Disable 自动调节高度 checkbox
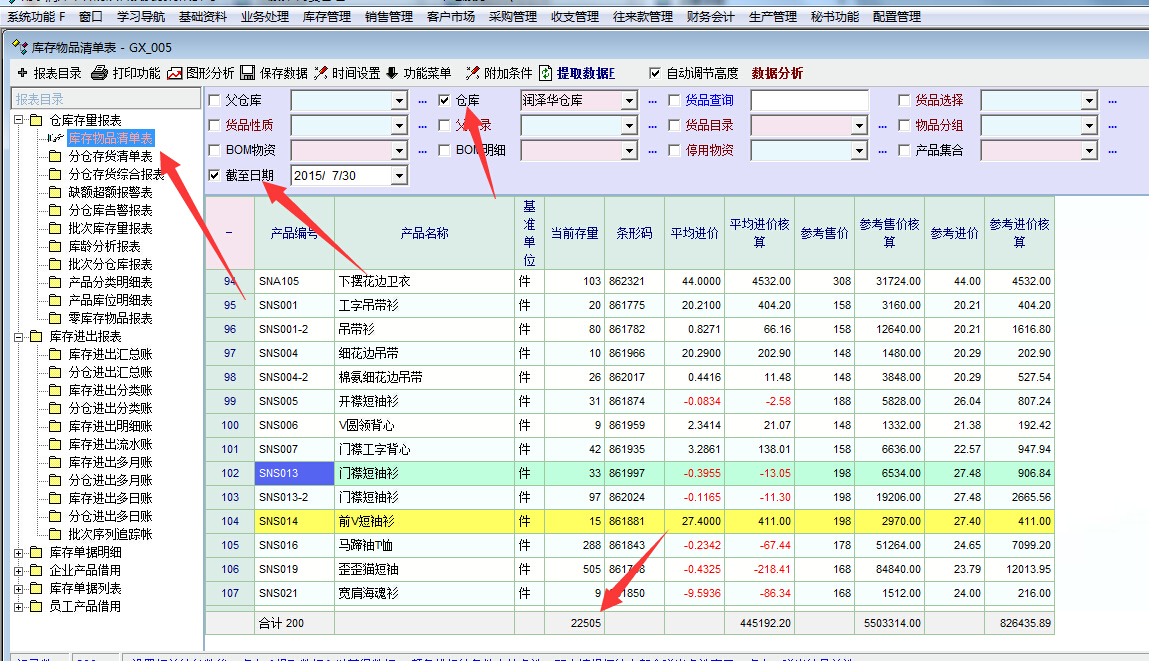The width and height of the screenshot is (1149, 661). [x=655, y=73]
